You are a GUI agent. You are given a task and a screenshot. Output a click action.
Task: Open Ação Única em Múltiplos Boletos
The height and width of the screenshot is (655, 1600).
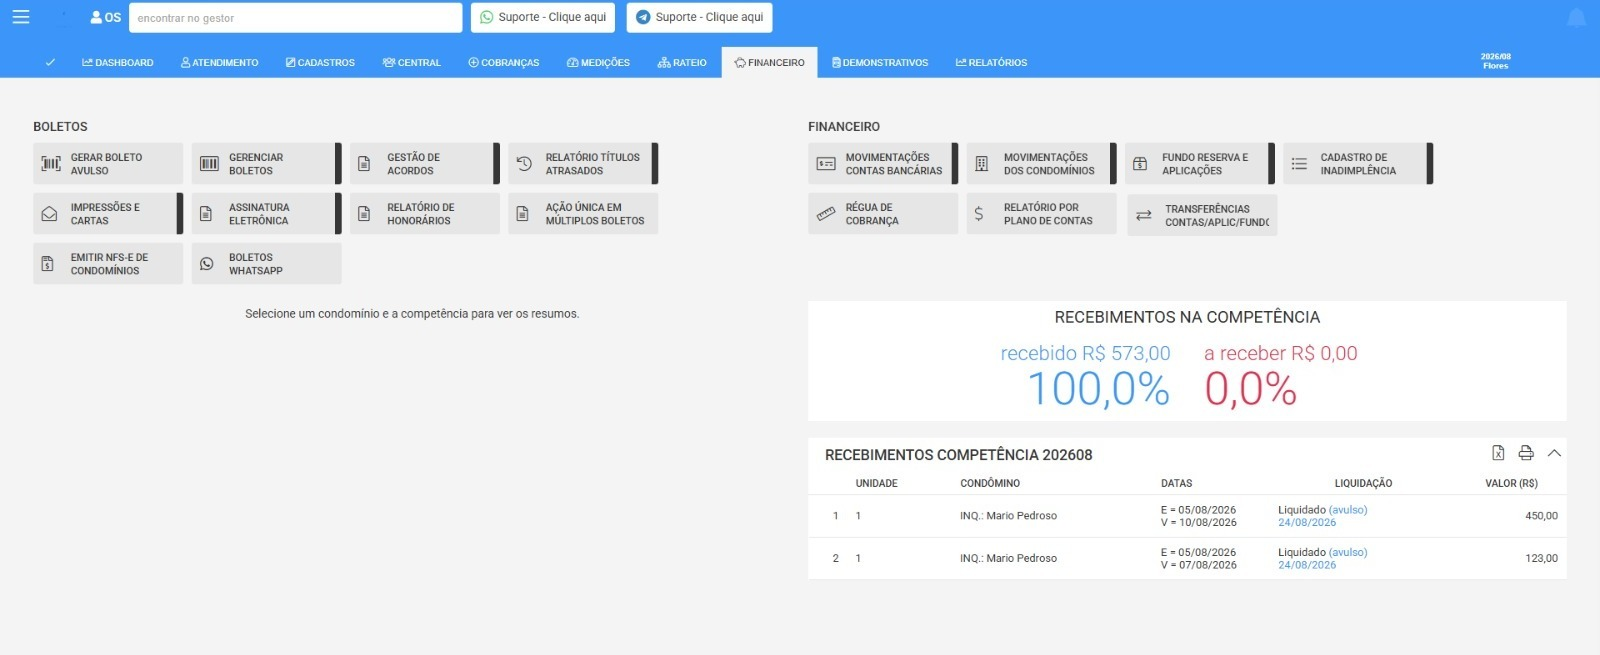click(x=583, y=213)
